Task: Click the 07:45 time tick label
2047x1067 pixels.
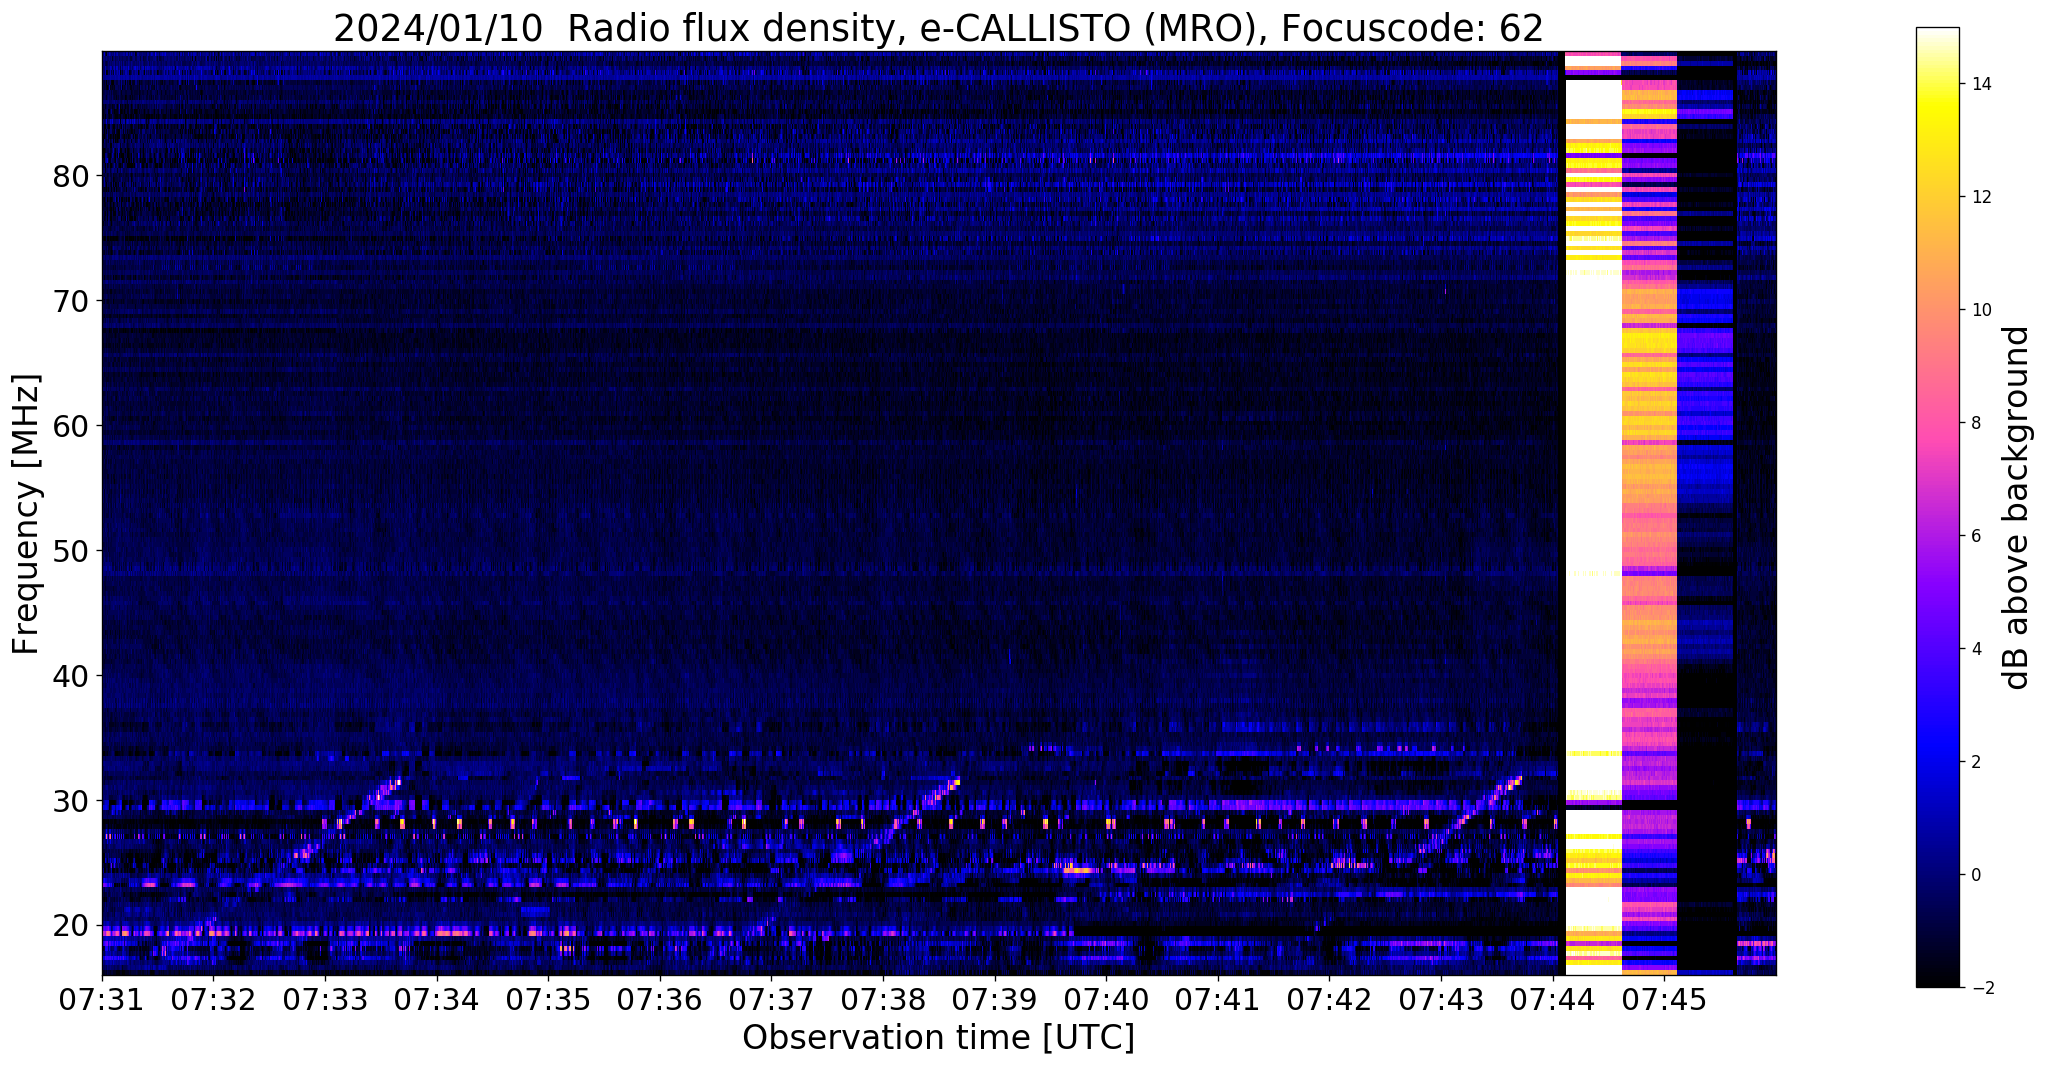Action: 1663,1000
